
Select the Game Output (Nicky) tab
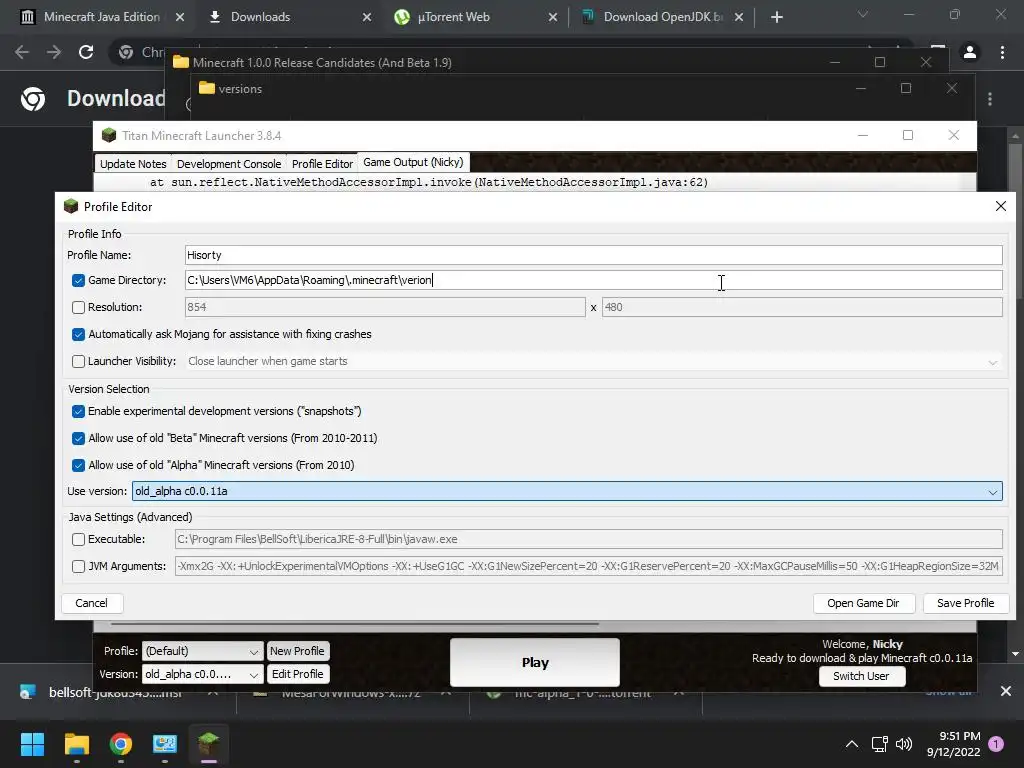pos(413,162)
